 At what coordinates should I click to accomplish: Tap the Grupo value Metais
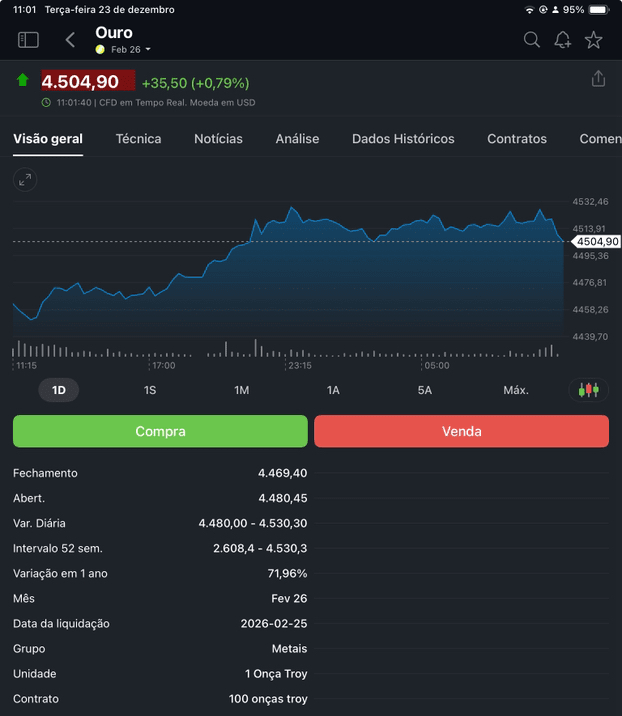290,649
